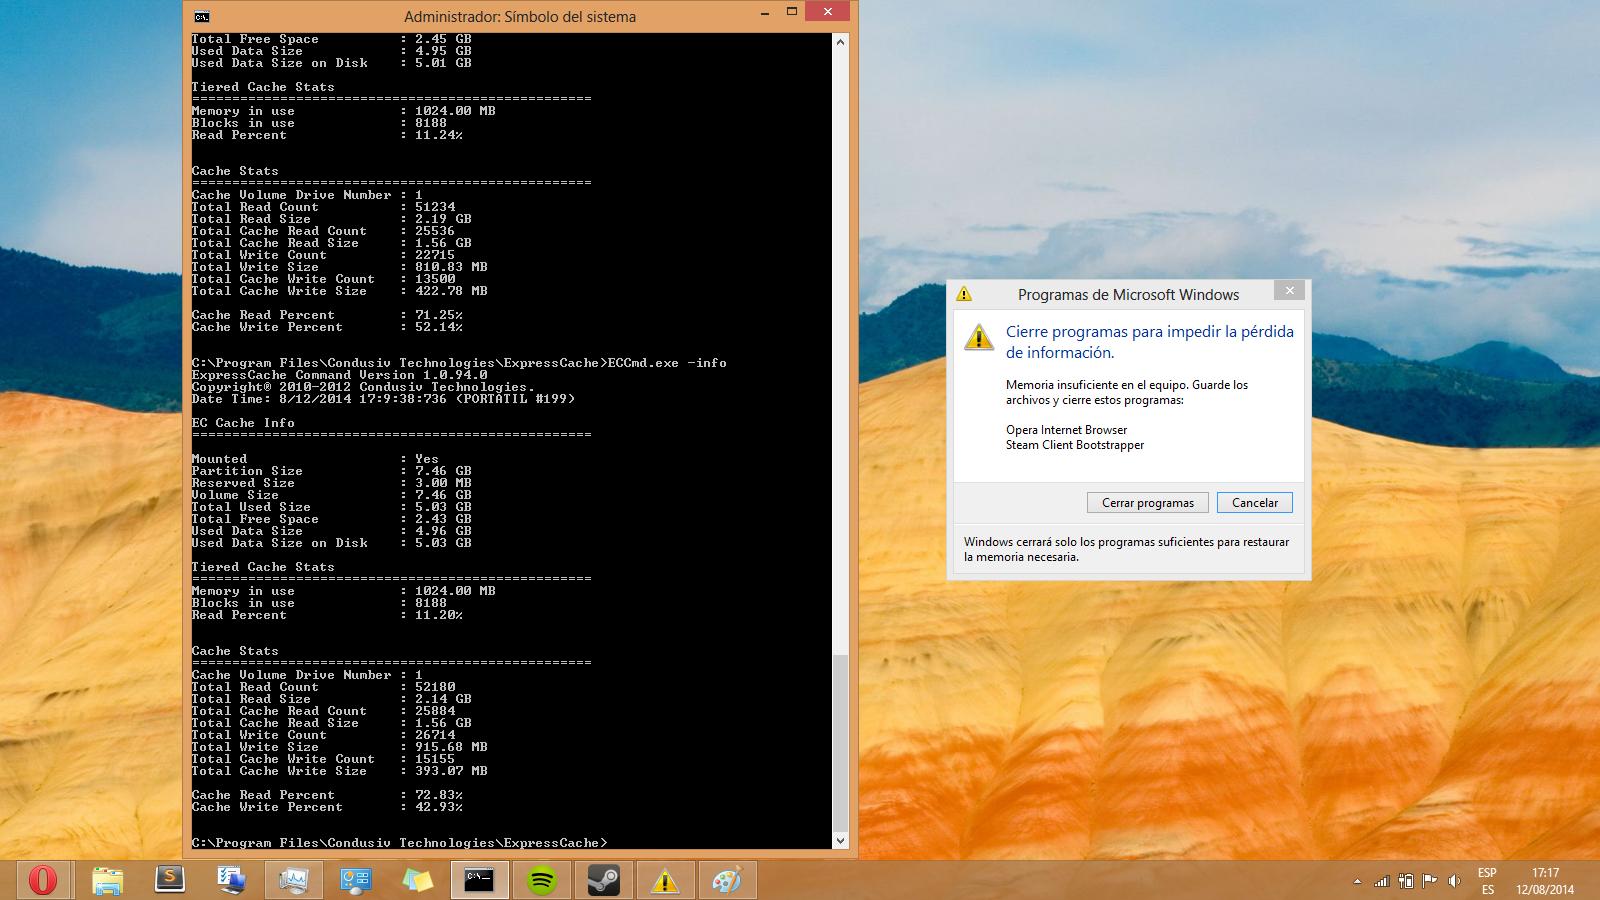Image resolution: width=1600 pixels, height=900 pixels.
Task: Show hidden system tray icons
Action: [1357, 882]
